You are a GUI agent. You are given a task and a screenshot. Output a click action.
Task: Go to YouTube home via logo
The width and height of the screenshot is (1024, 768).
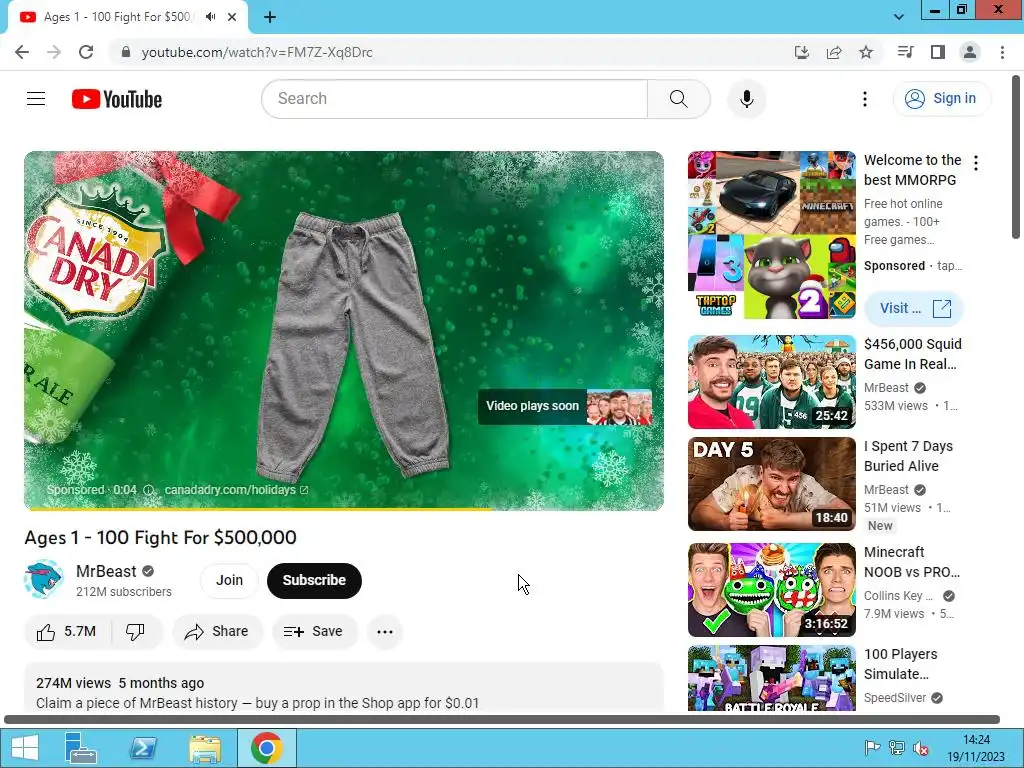point(117,99)
